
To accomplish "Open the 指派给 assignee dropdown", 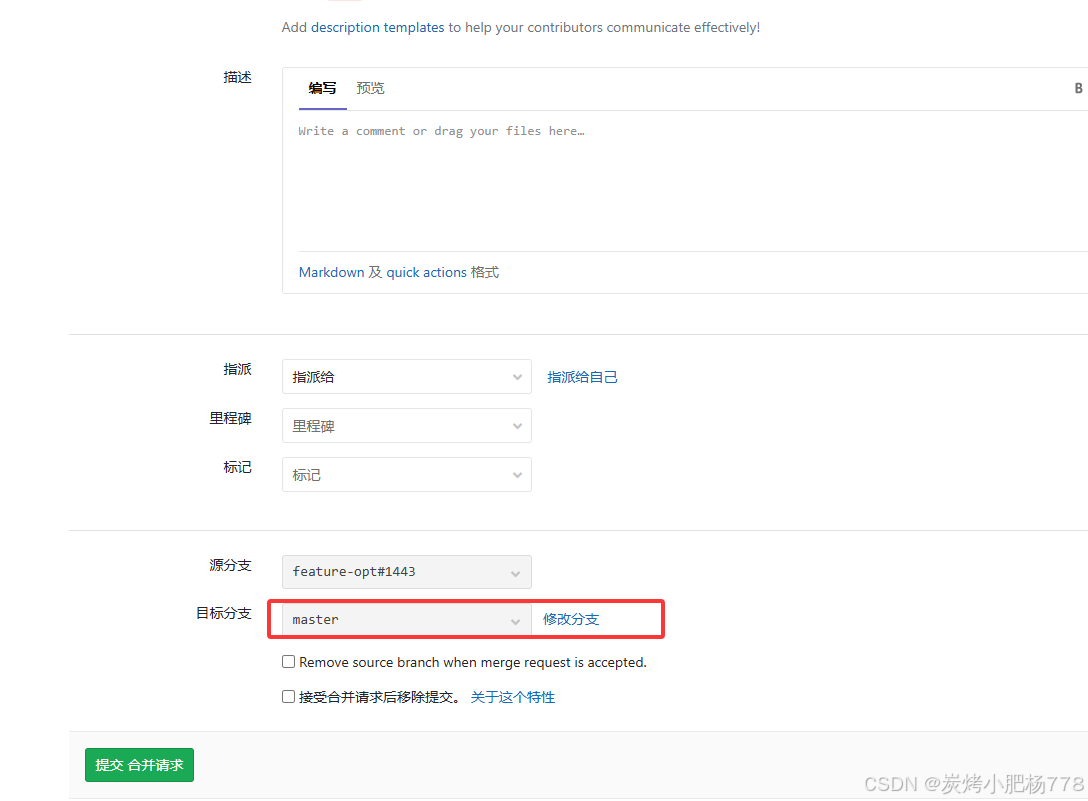I will click(407, 377).
